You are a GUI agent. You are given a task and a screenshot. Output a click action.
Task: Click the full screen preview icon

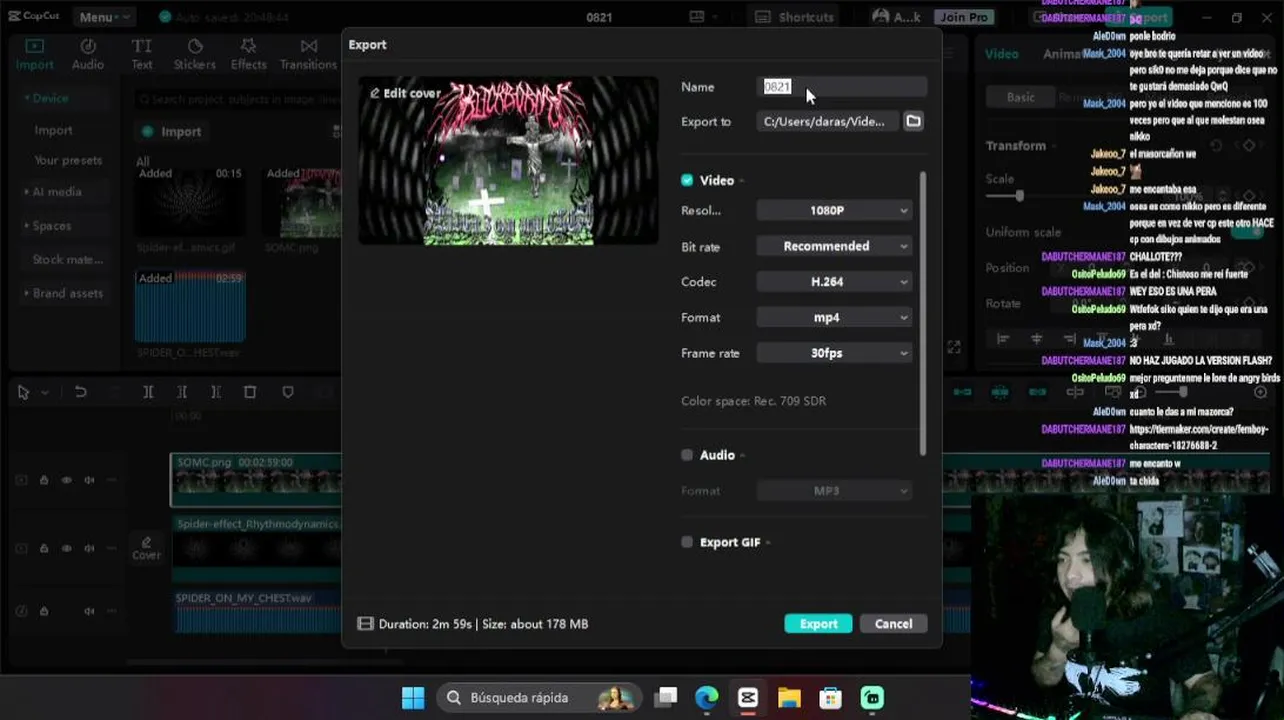click(954, 347)
